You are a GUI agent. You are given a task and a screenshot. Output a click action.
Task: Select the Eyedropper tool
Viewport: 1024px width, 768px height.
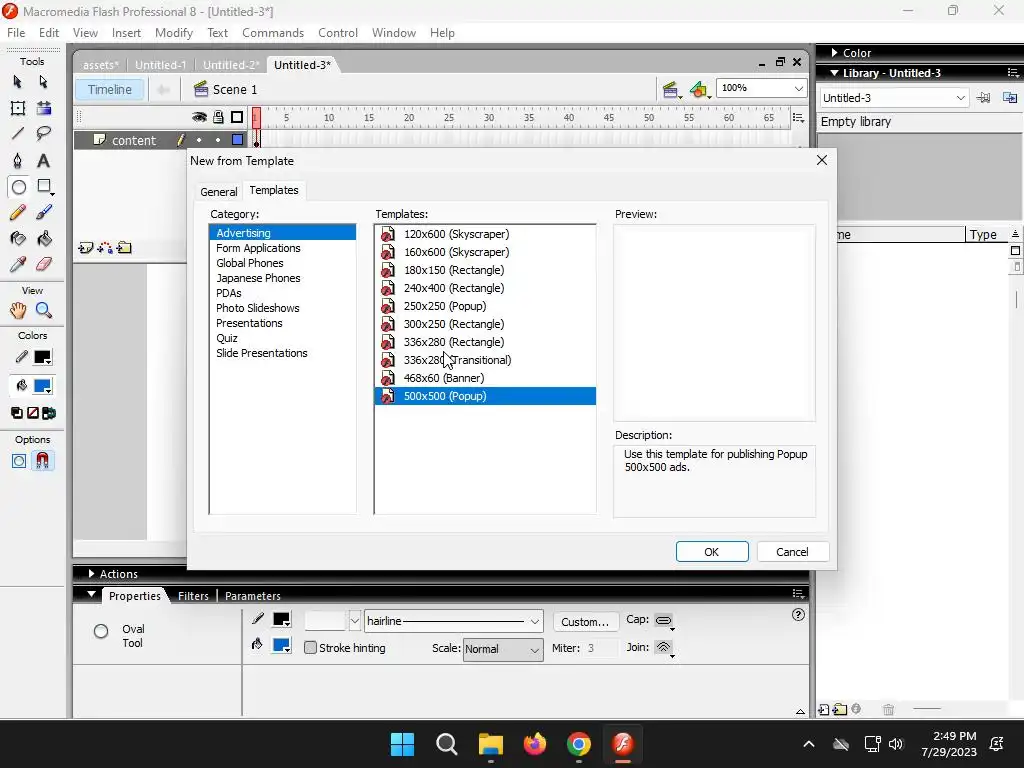coord(18,264)
